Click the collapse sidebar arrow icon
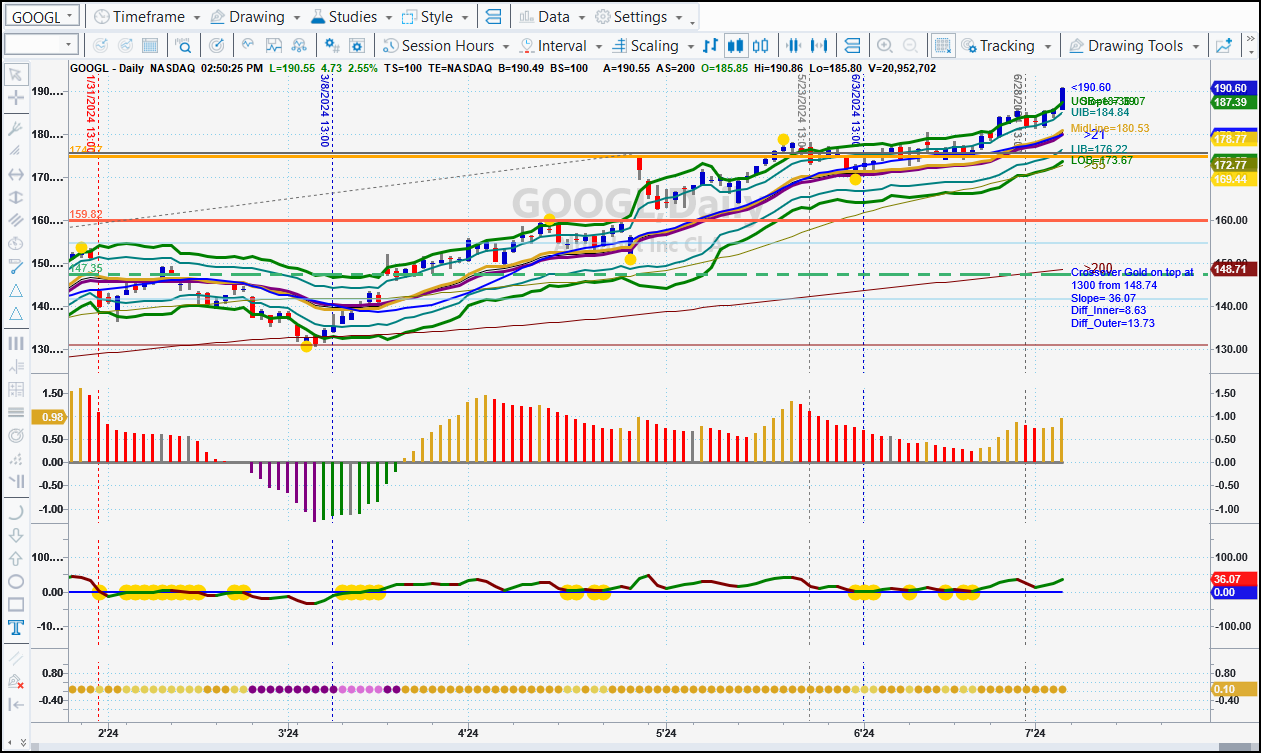Viewport: 1261px width, 753px height. coord(16,705)
